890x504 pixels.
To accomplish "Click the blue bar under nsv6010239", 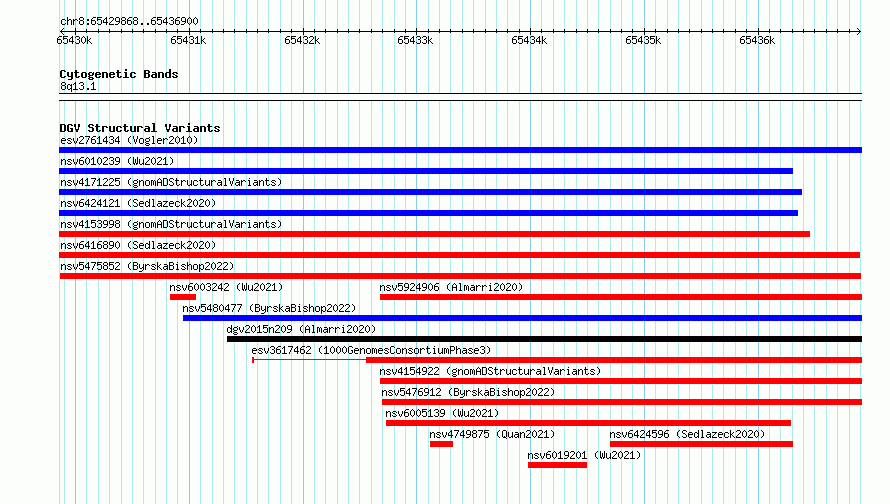I will [x=426, y=171].
